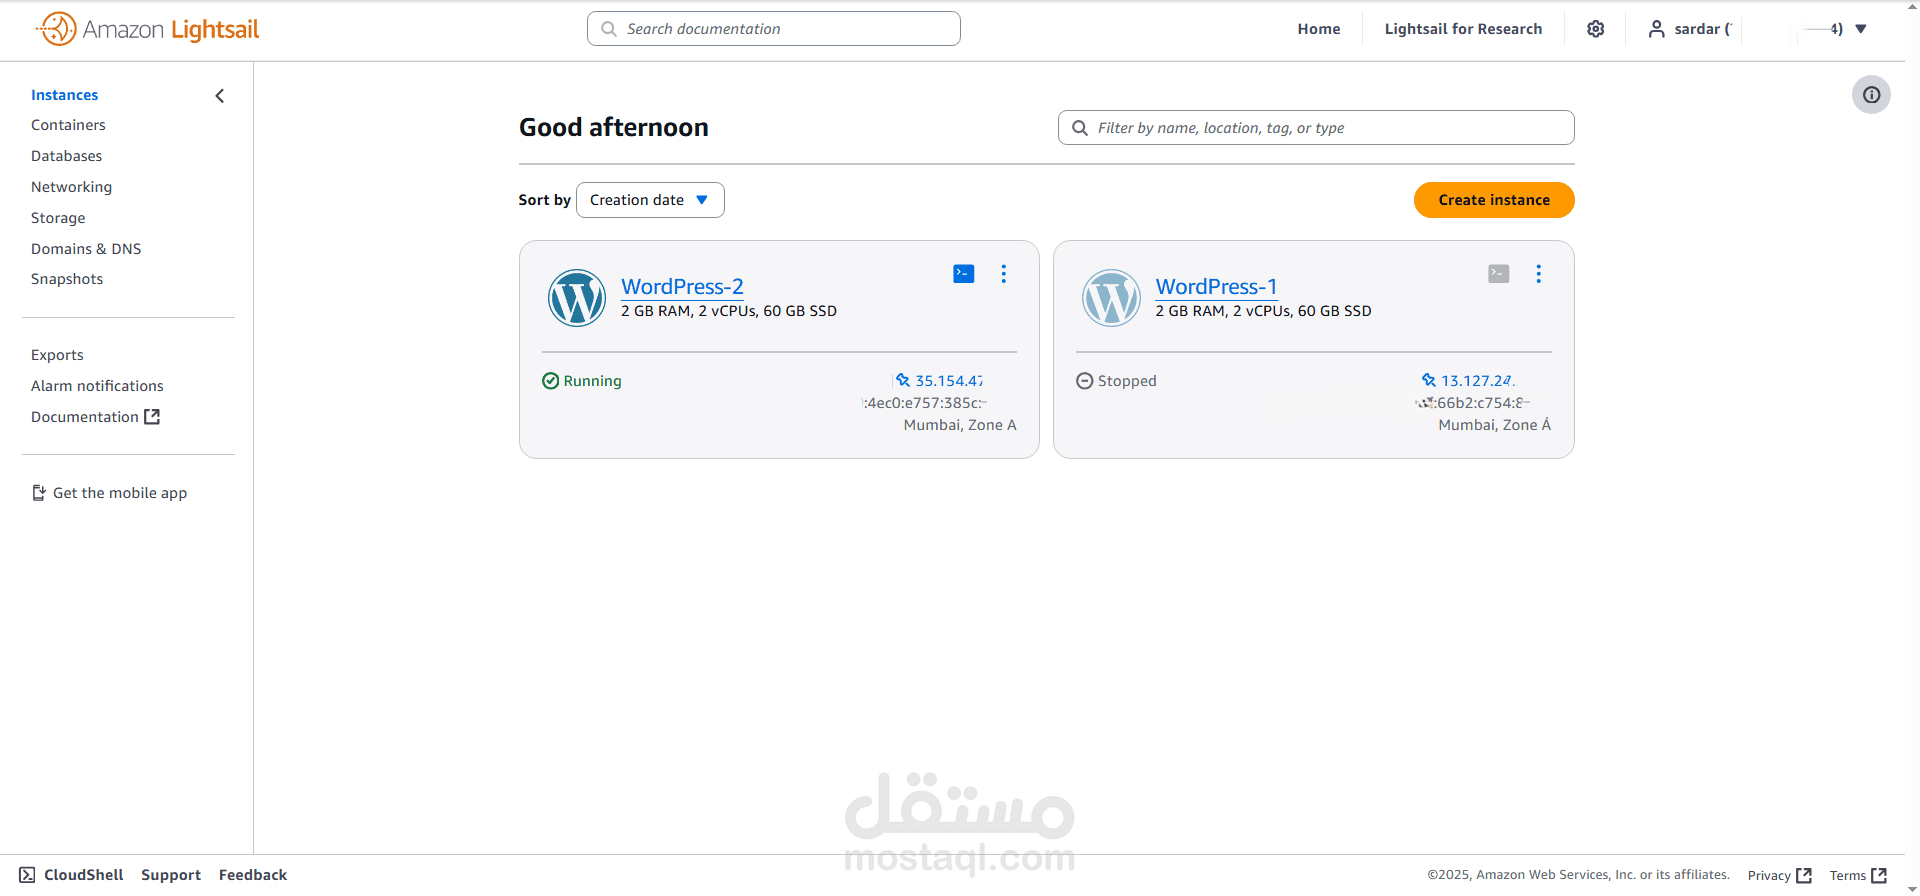Click the WordPress-2 WordPress logo
Viewport: 1920px width, 896px height.
[577, 298]
